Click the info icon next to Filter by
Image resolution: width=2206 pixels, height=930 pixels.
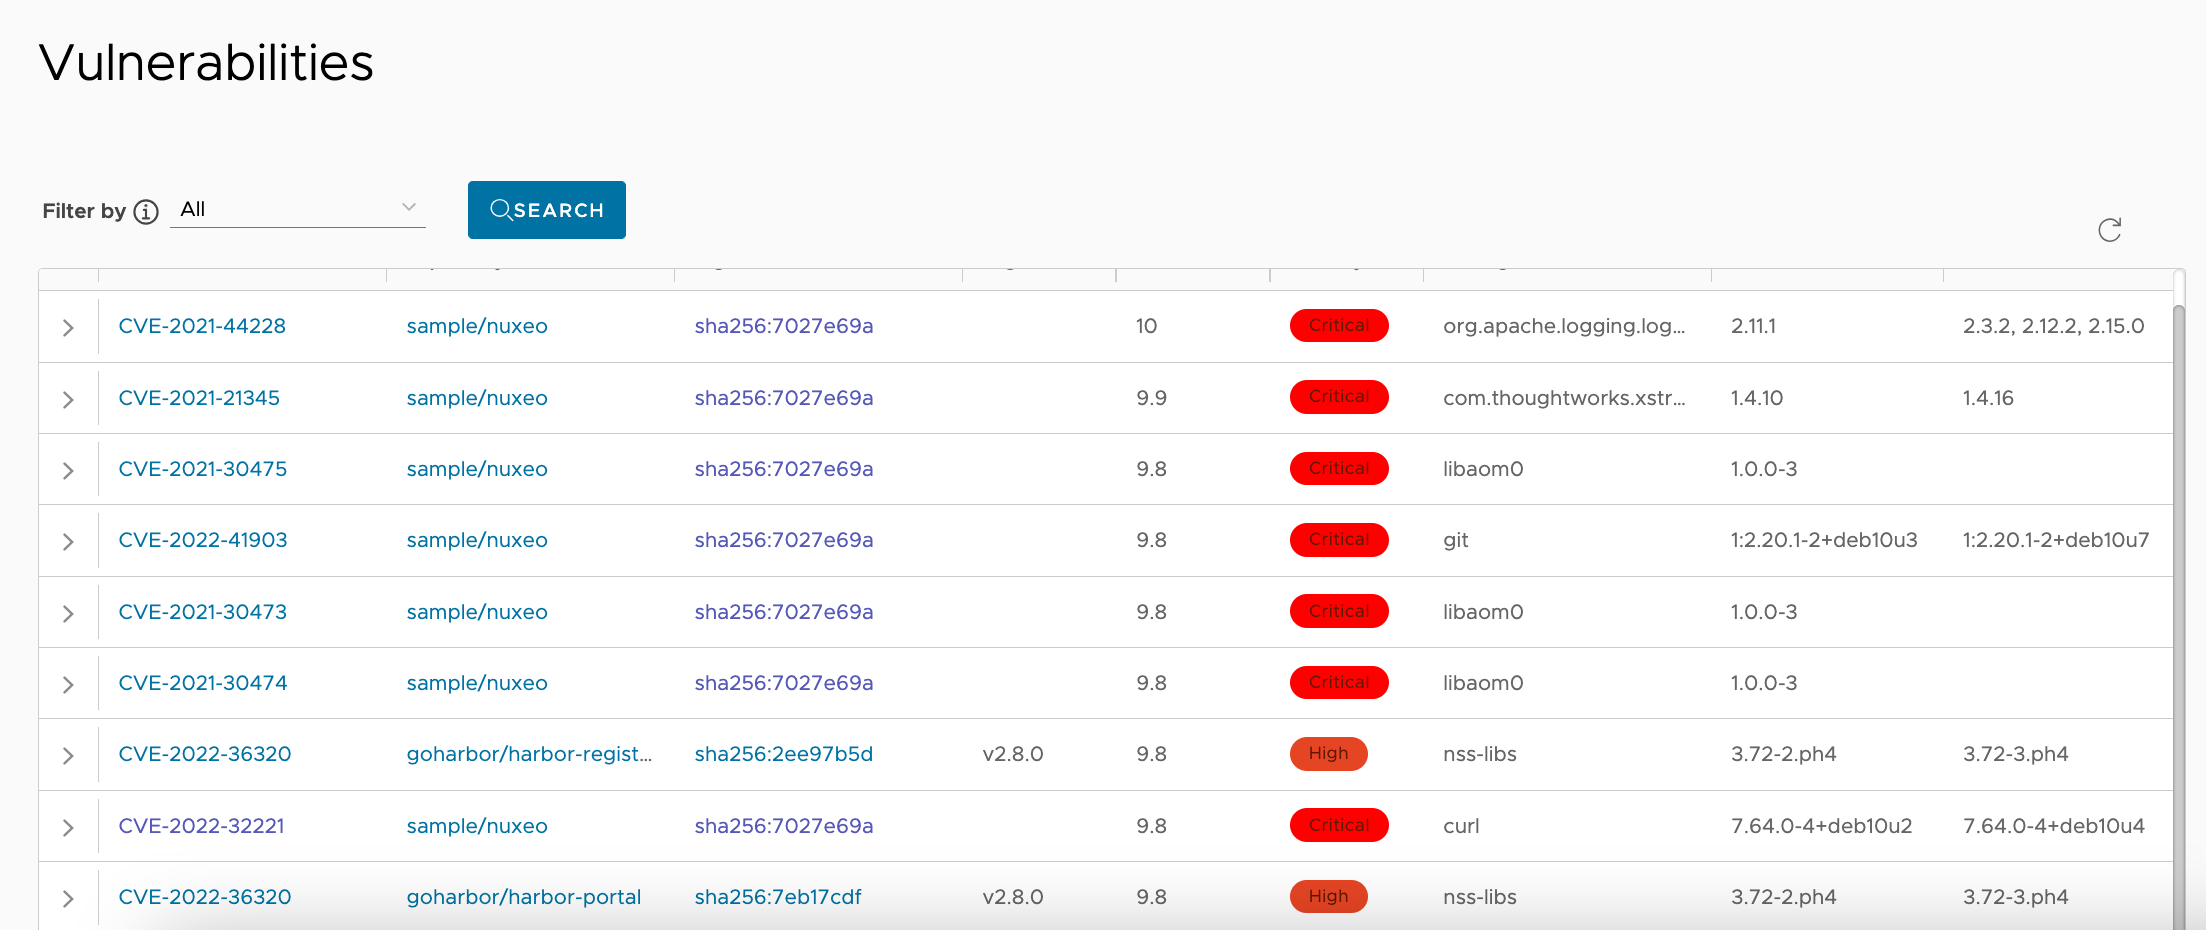[146, 211]
